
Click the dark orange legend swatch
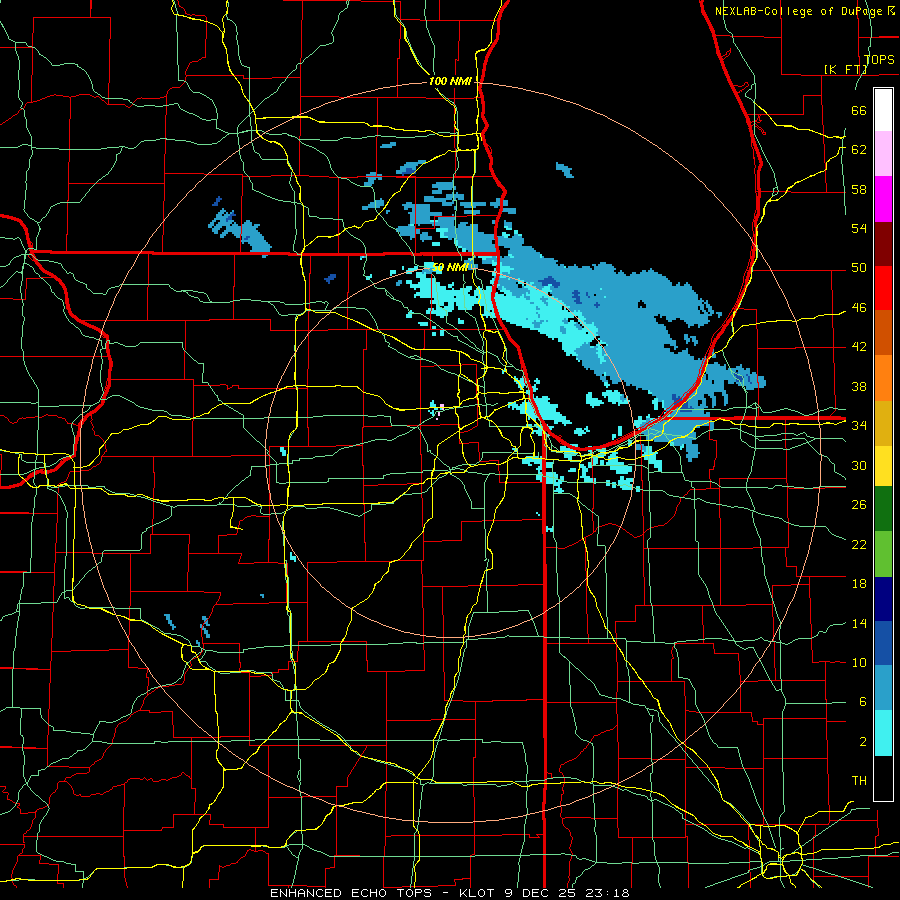(883, 333)
